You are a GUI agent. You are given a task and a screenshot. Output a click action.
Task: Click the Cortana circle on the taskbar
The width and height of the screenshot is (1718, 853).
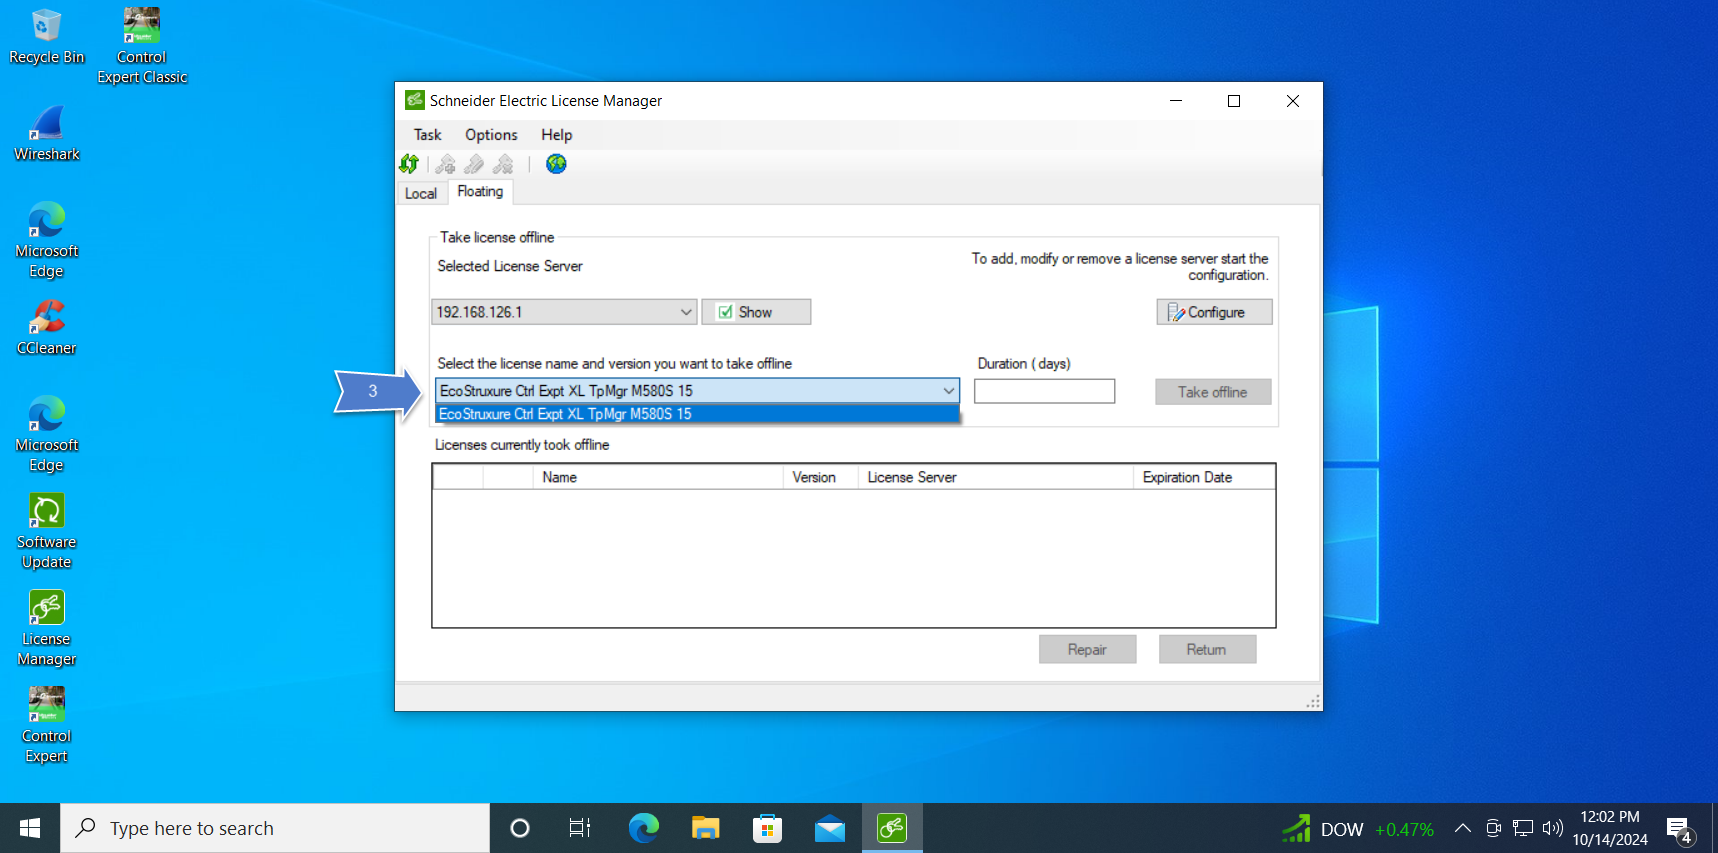pos(520,828)
